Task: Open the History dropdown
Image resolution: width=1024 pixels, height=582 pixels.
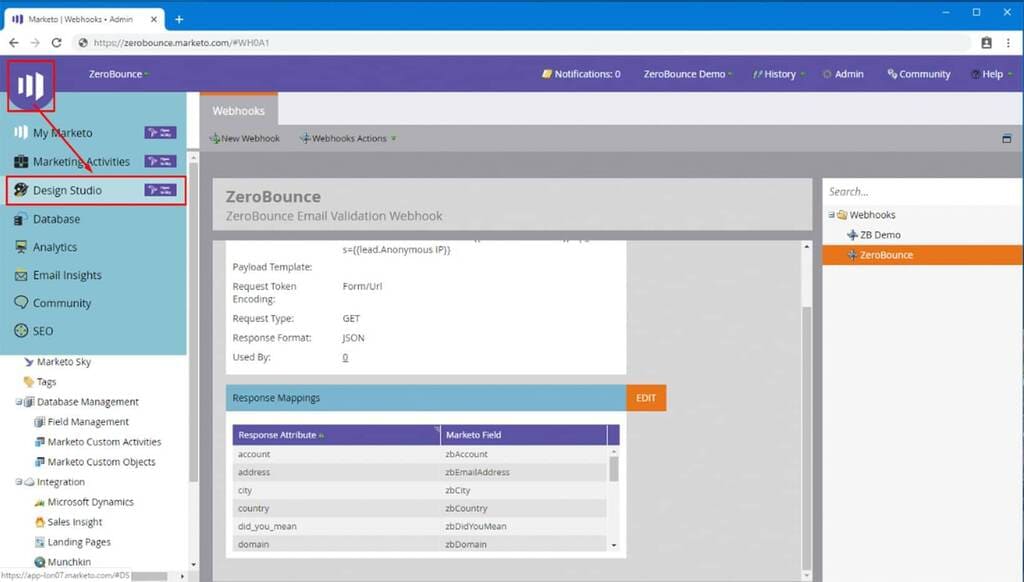Action: click(778, 74)
